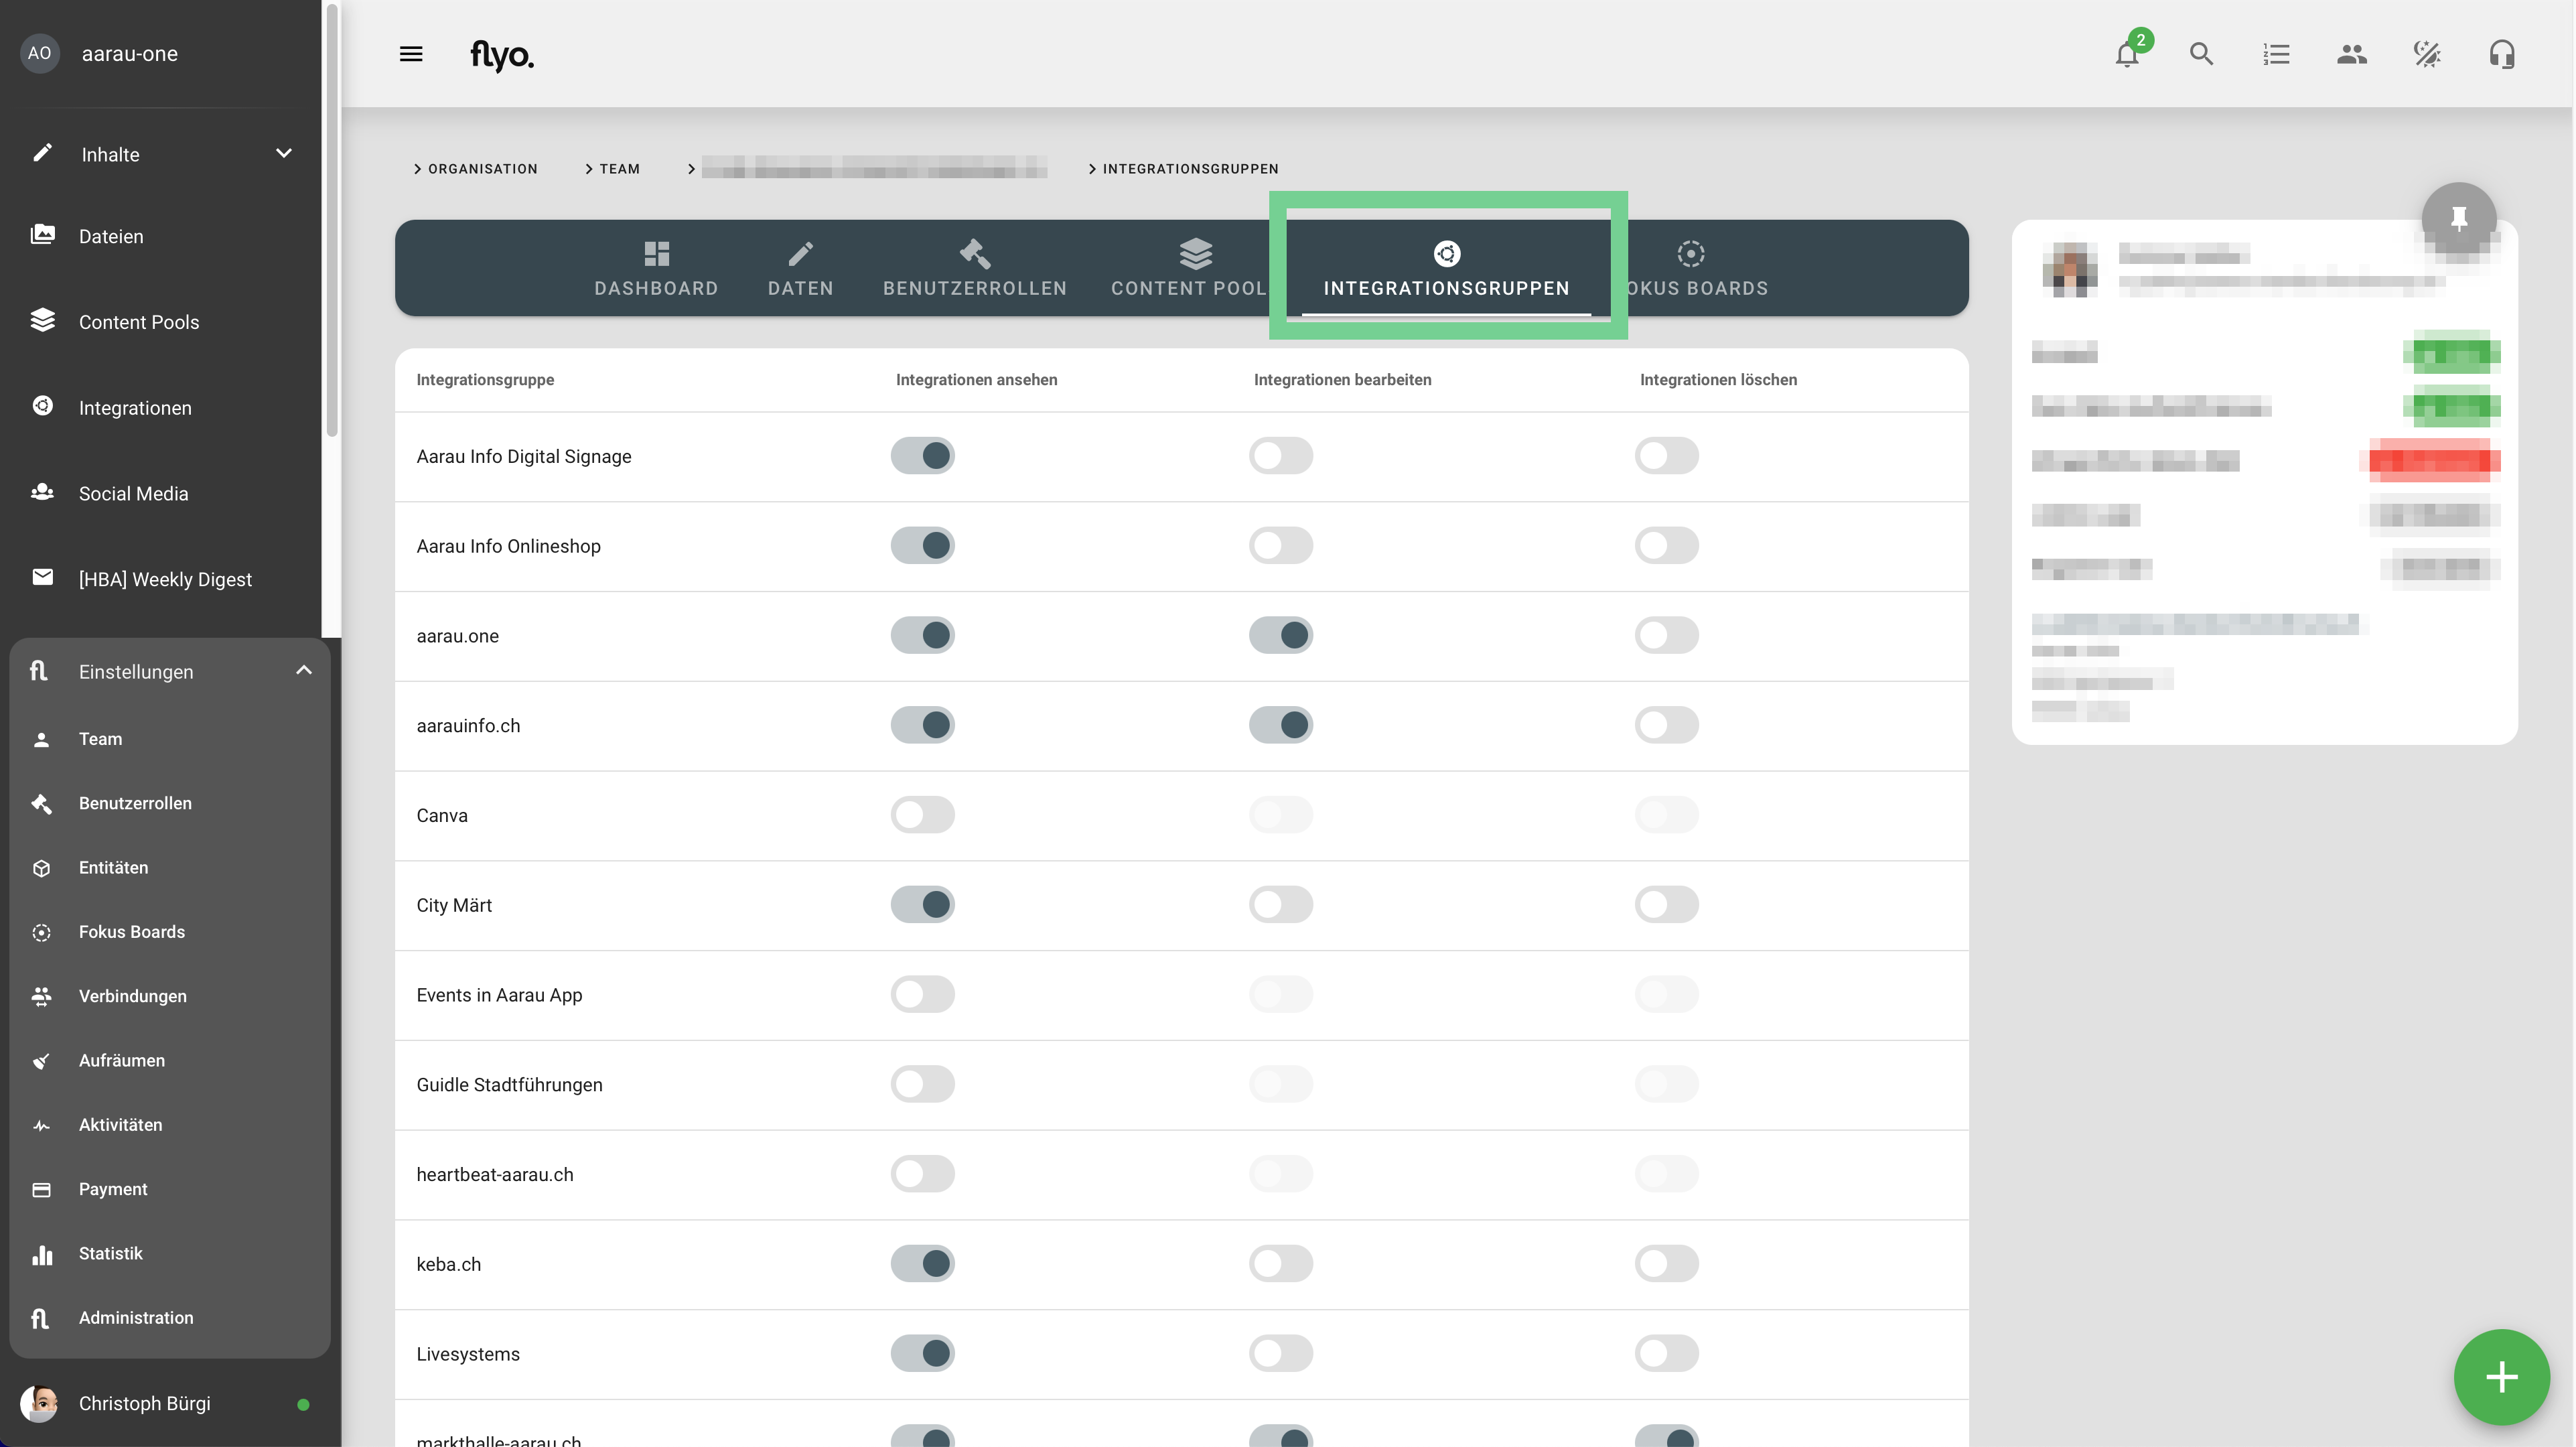Screen dimensions: 2576x1447
Task: Click the search magnifier icon
Action: pos(2201,54)
